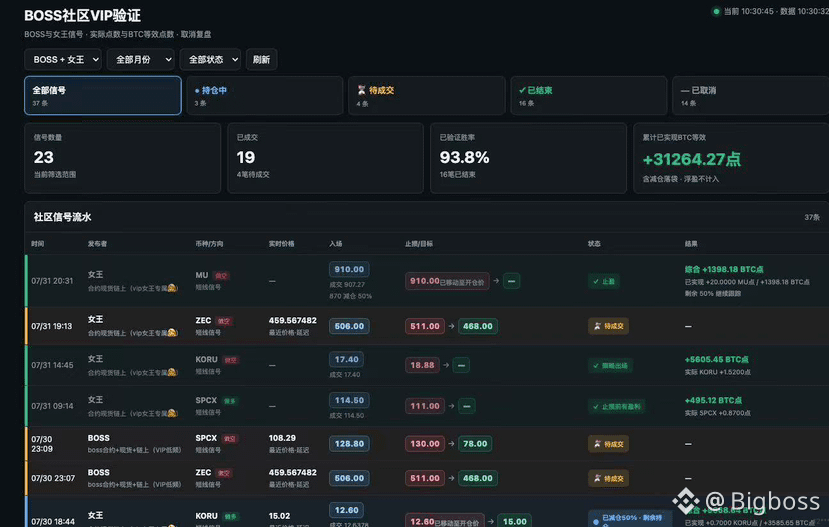Click the 做空 tag beside ZEC 07/30 23:07
The width and height of the screenshot is (829, 527).
224,473
